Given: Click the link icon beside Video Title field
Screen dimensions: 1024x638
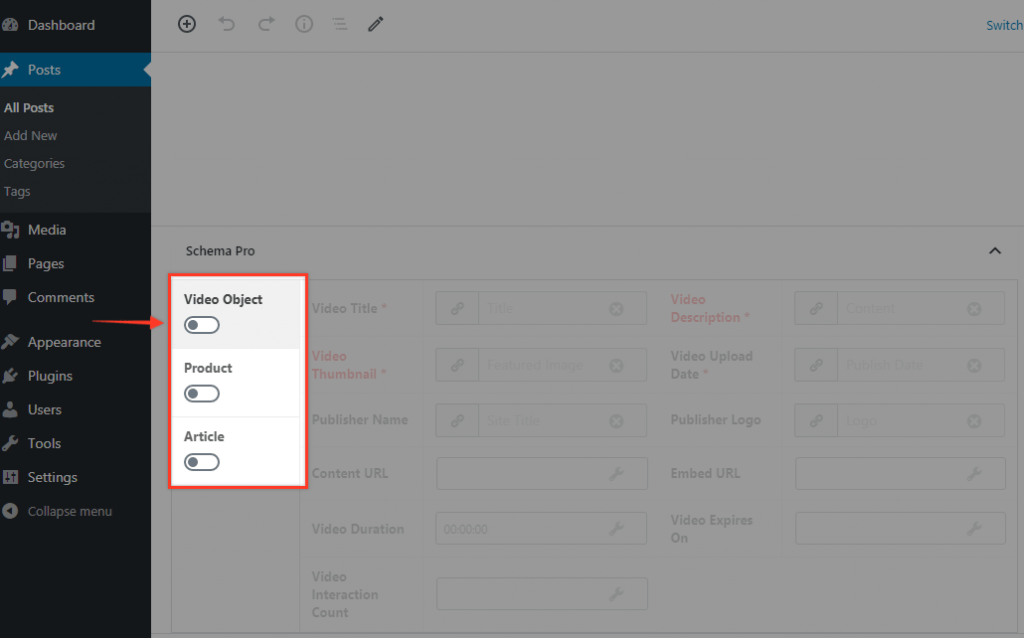Looking at the screenshot, I should coord(457,308).
